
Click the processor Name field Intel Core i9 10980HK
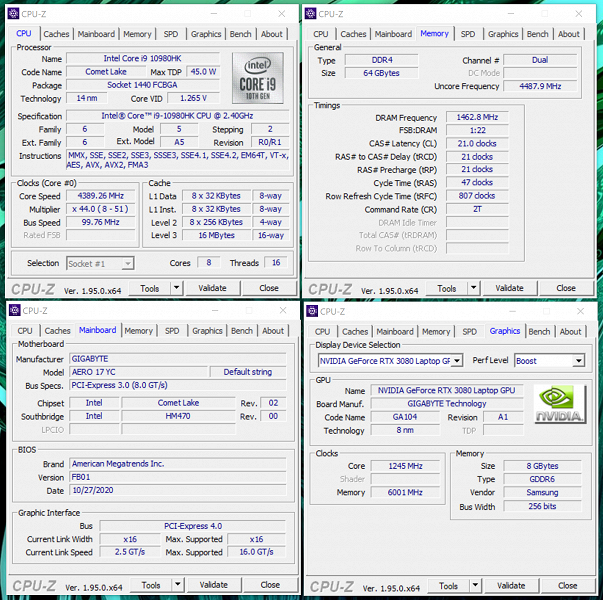coord(143,58)
